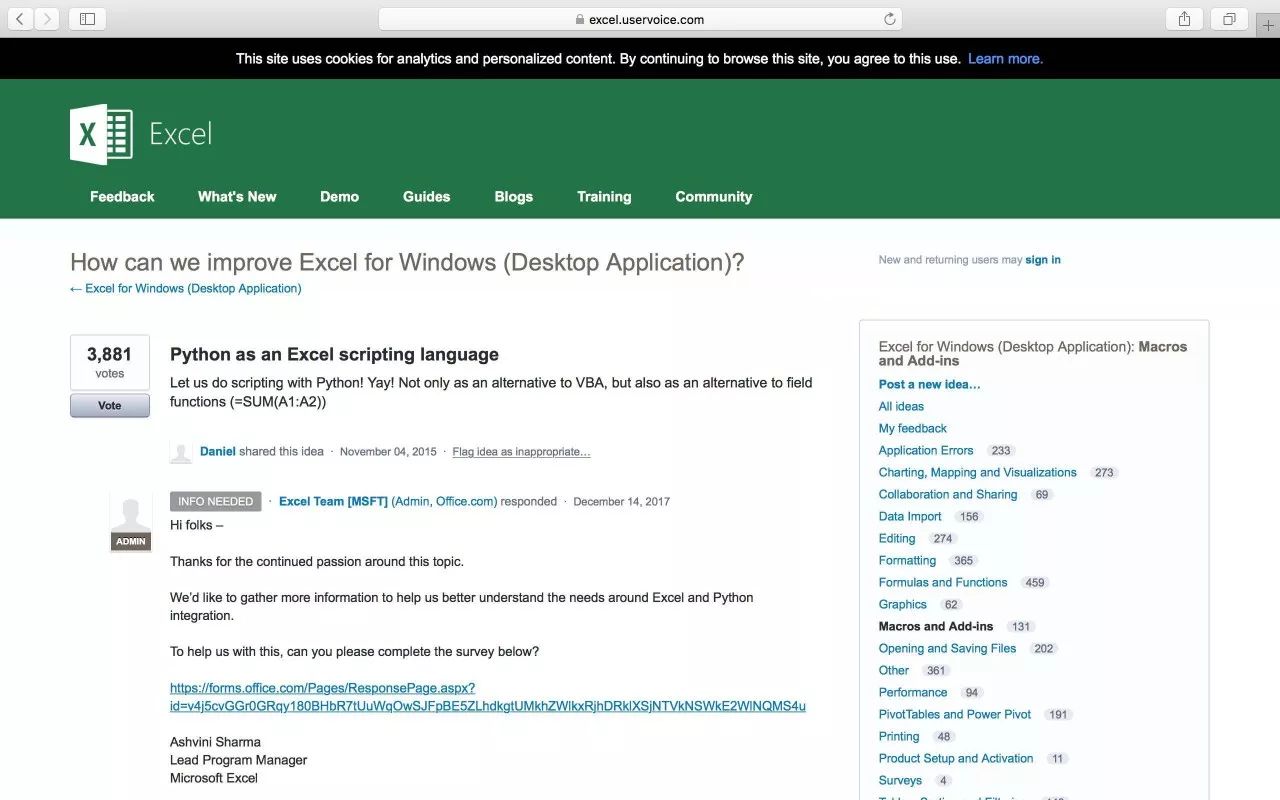Click the ADMIN avatar image
Screen dimensions: 1280x800
(131, 521)
